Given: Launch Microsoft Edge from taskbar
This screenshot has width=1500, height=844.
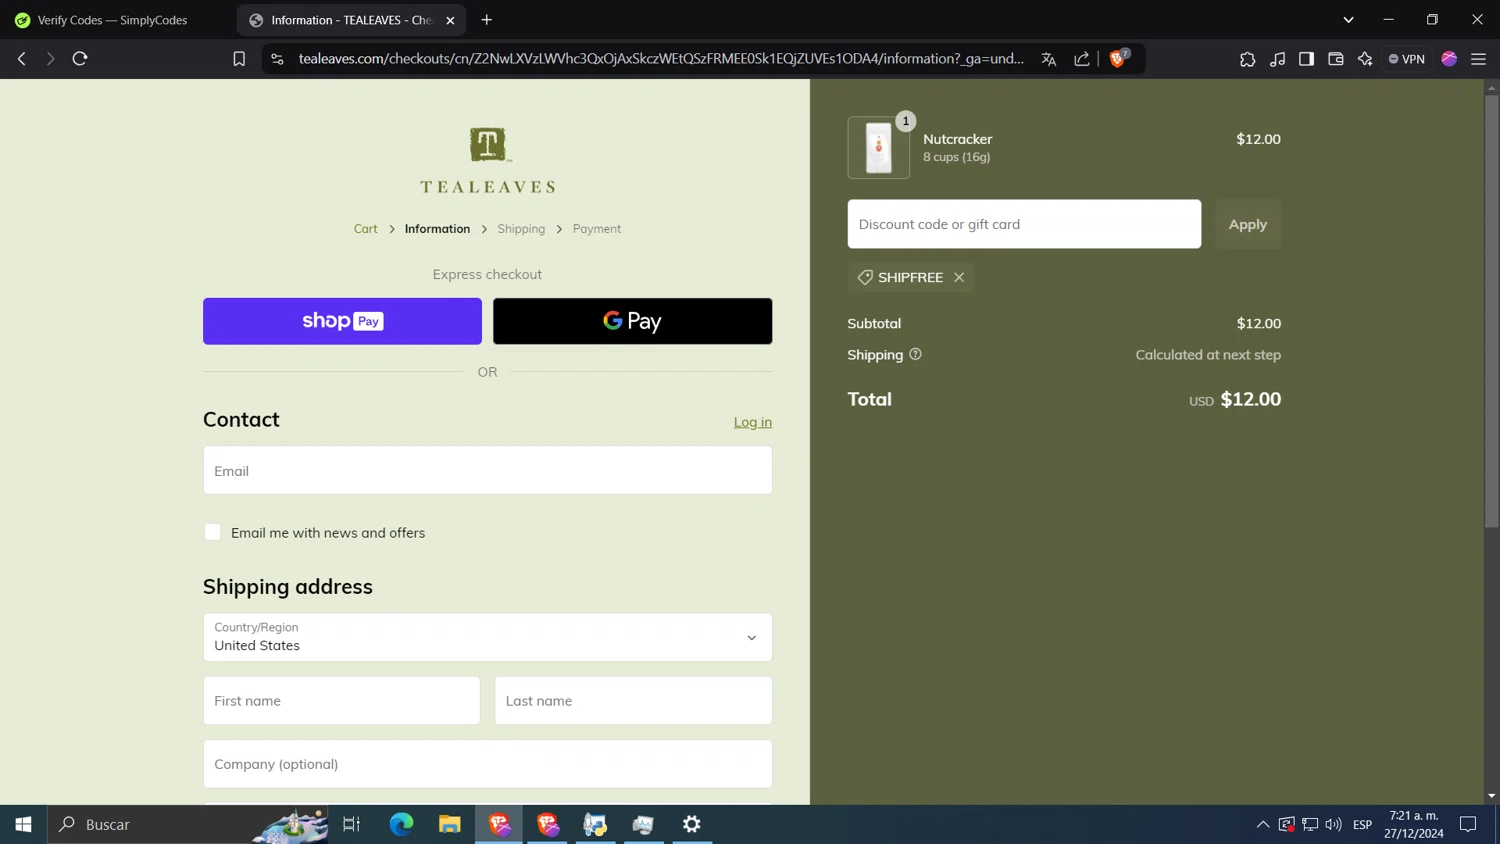Looking at the screenshot, I should pos(401,824).
